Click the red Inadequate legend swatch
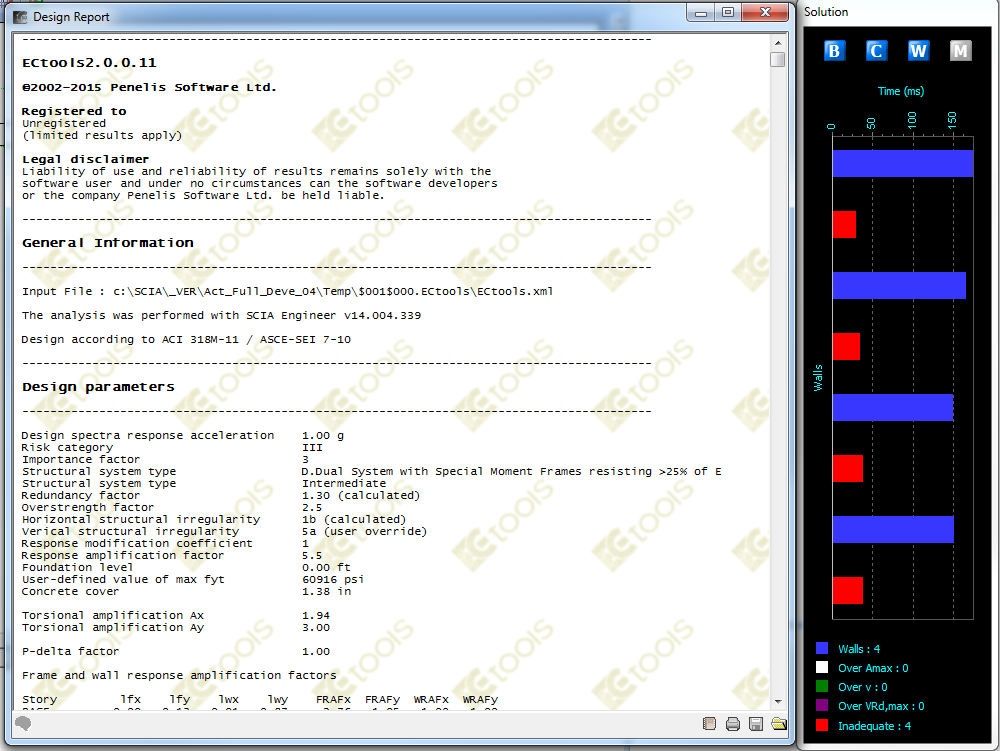 pos(822,725)
